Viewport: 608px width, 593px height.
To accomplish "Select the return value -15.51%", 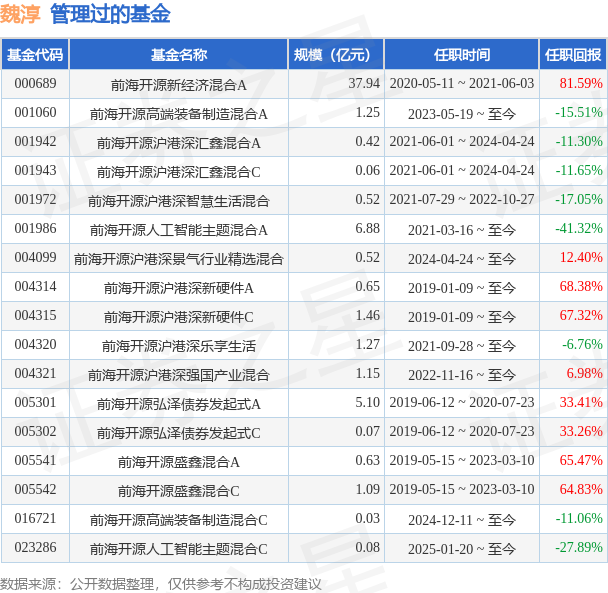I will (x=579, y=112).
